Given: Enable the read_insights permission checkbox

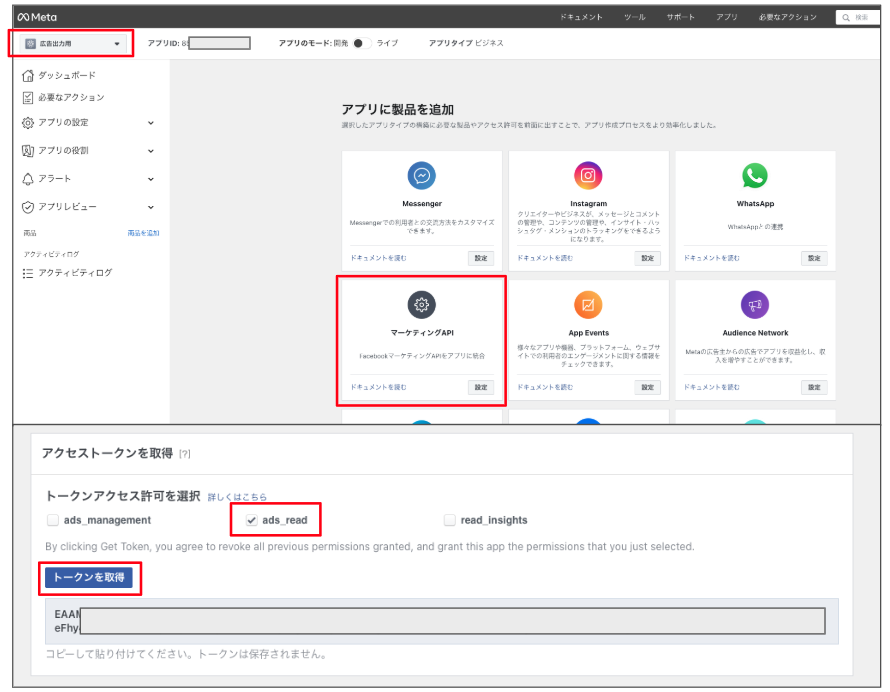Looking at the screenshot, I should 450,520.
